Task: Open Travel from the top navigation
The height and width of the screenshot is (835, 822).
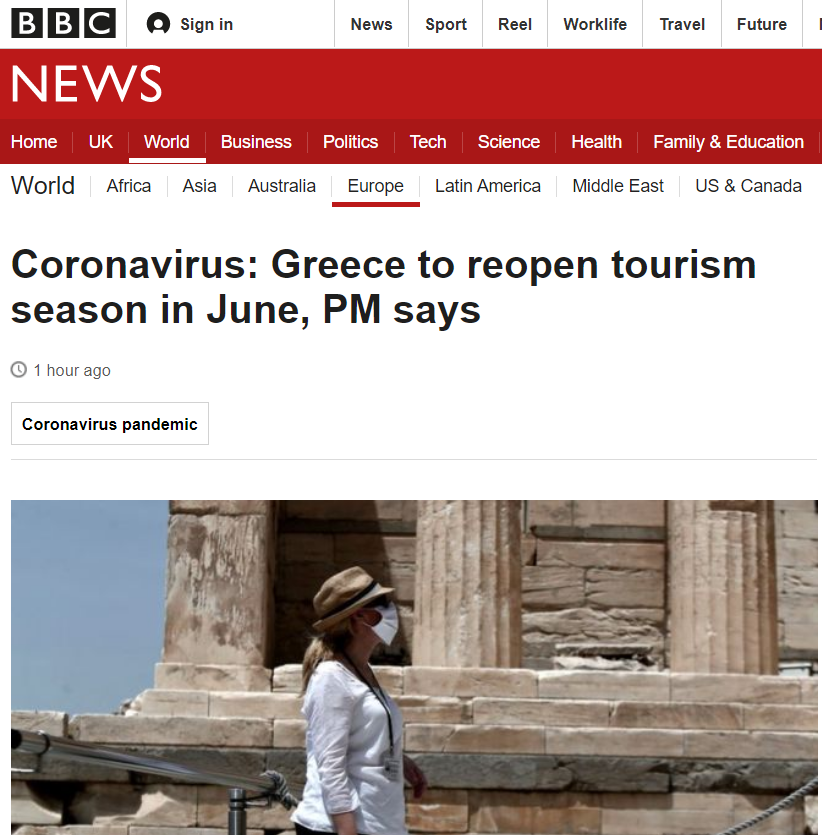Action: click(682, 24)
